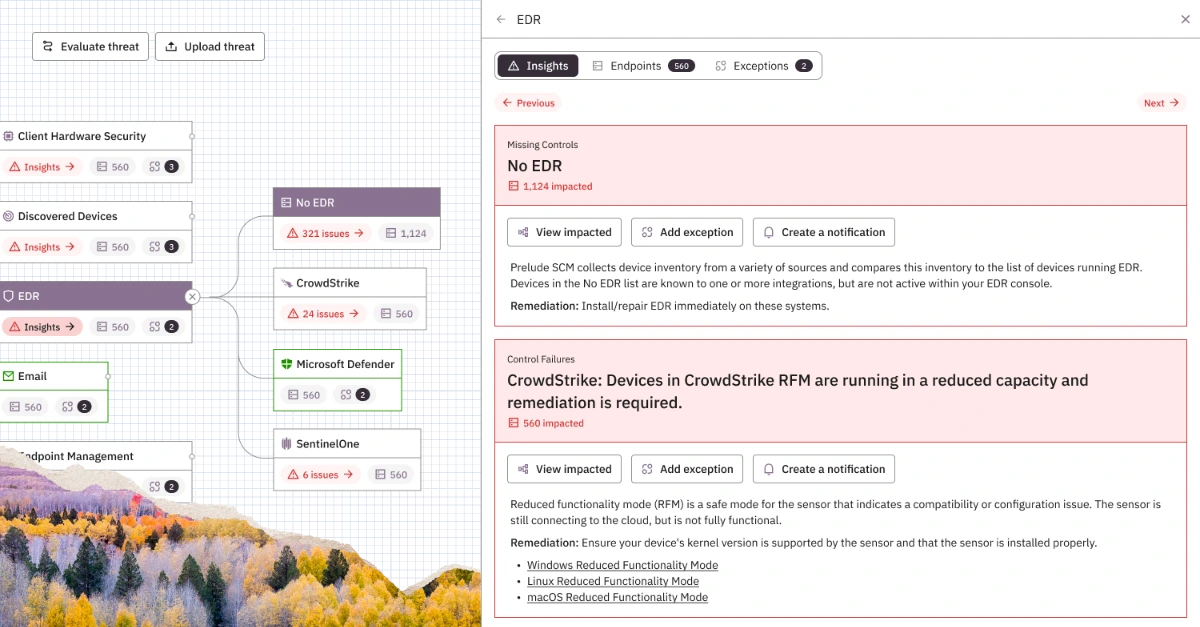This screenshot has width=1200, height=627.
Task: Click exceptions badge 2 on Email node
Action: point(76,407)
